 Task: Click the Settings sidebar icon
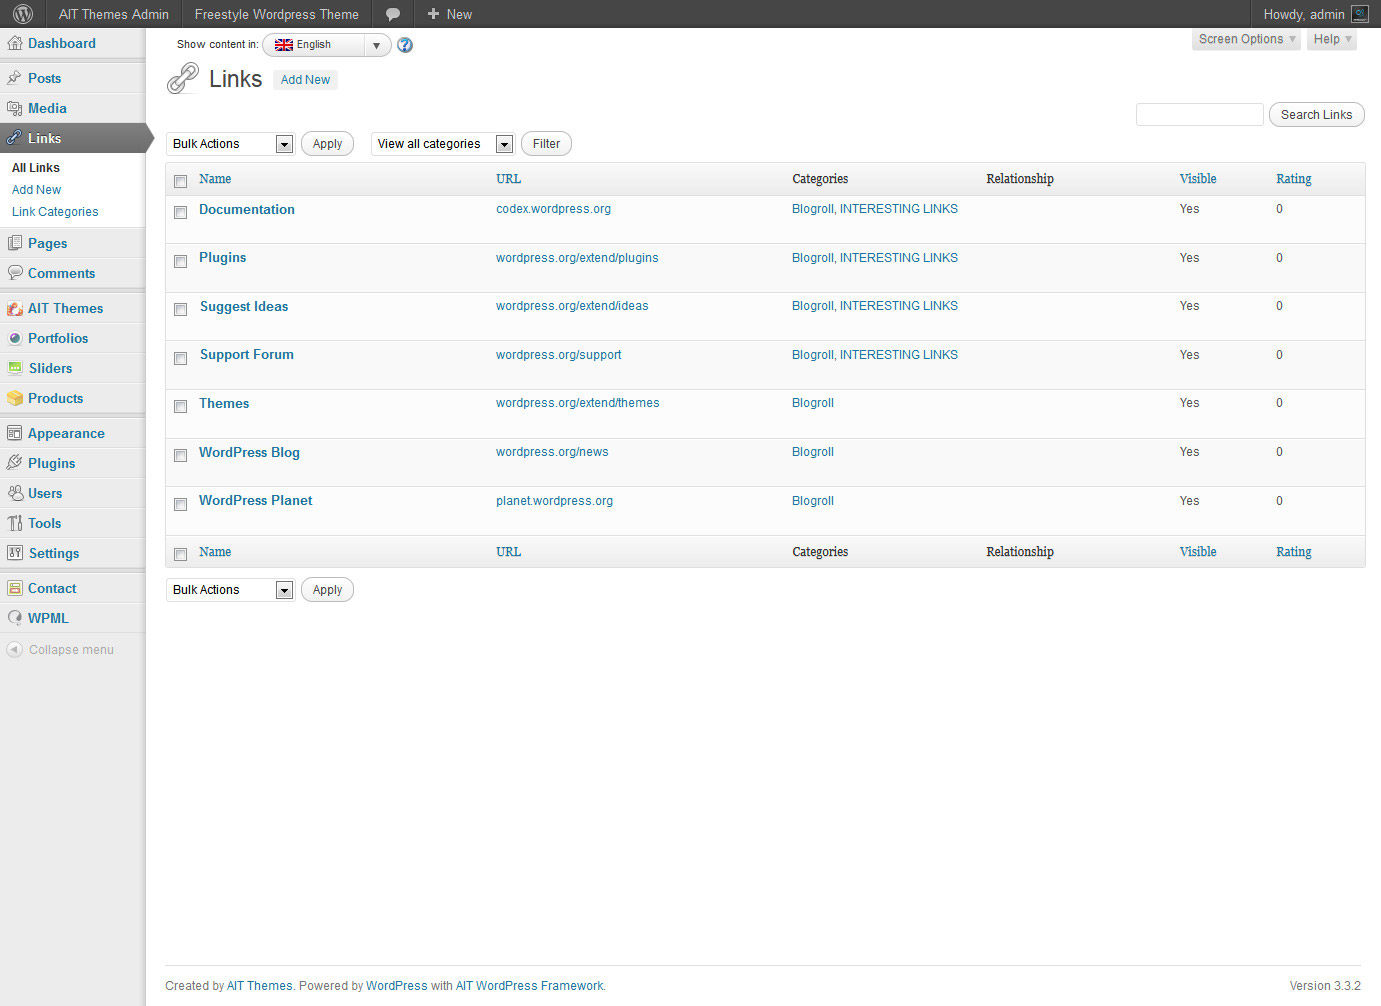(15, 553)
